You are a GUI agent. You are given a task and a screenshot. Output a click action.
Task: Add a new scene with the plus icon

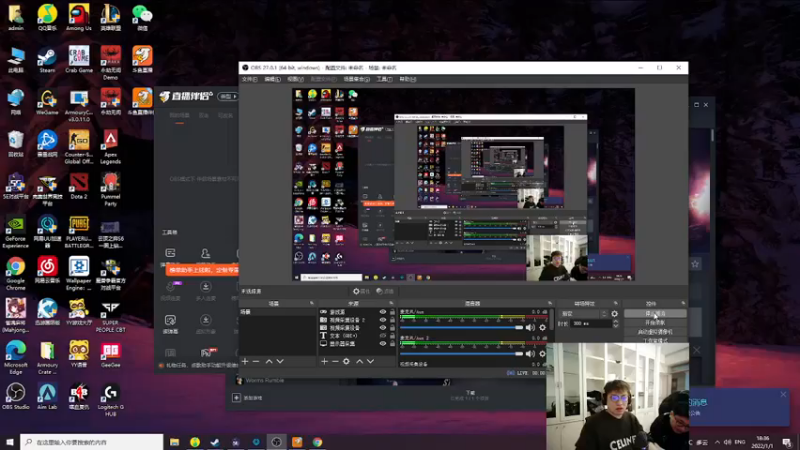[245, 361]
